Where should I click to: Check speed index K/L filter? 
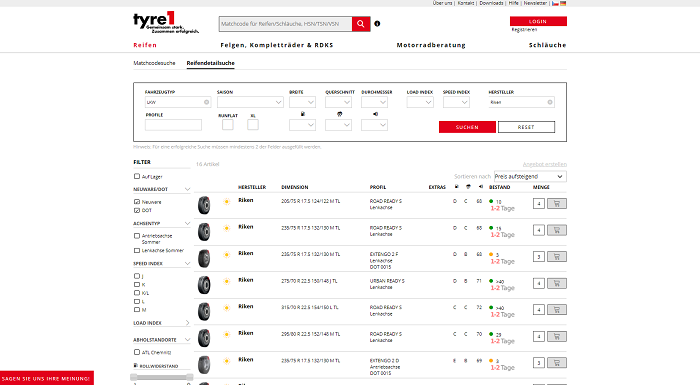pos(137,293)
